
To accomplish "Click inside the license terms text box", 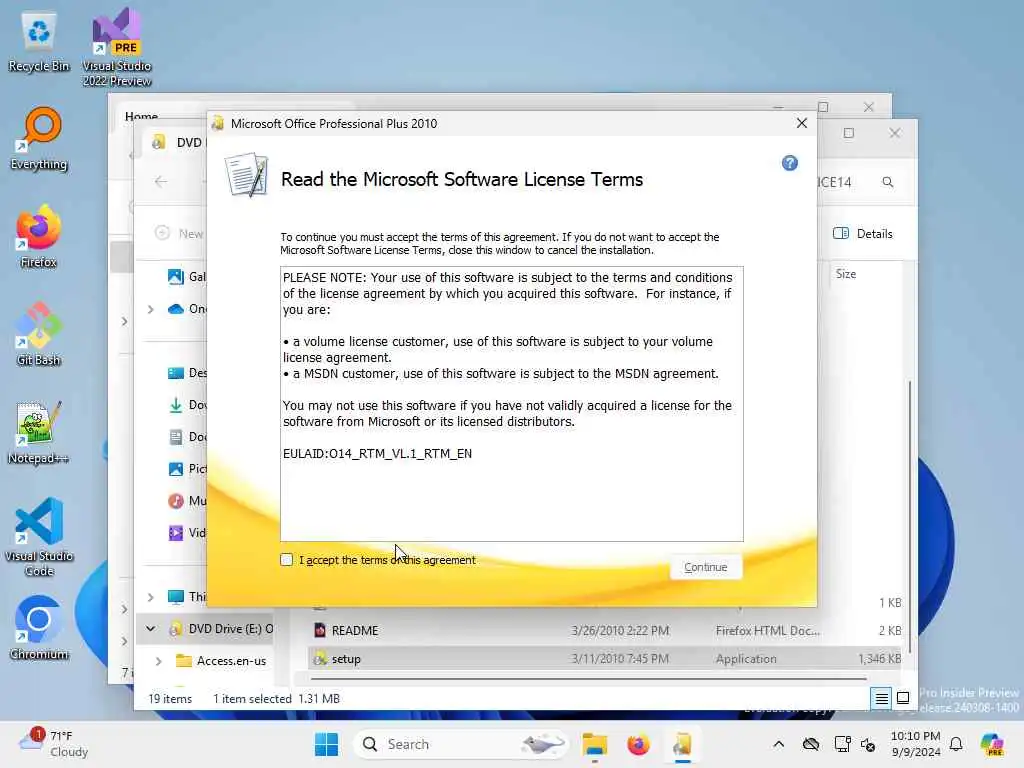I will (511, 404).
